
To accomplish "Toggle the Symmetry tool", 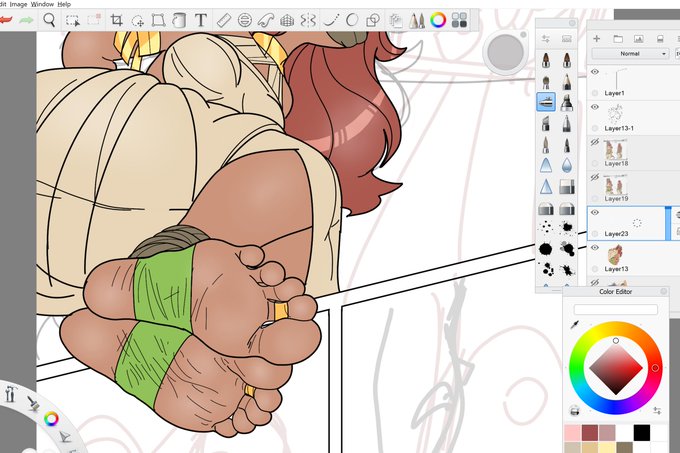I will [x=308, y=20].
